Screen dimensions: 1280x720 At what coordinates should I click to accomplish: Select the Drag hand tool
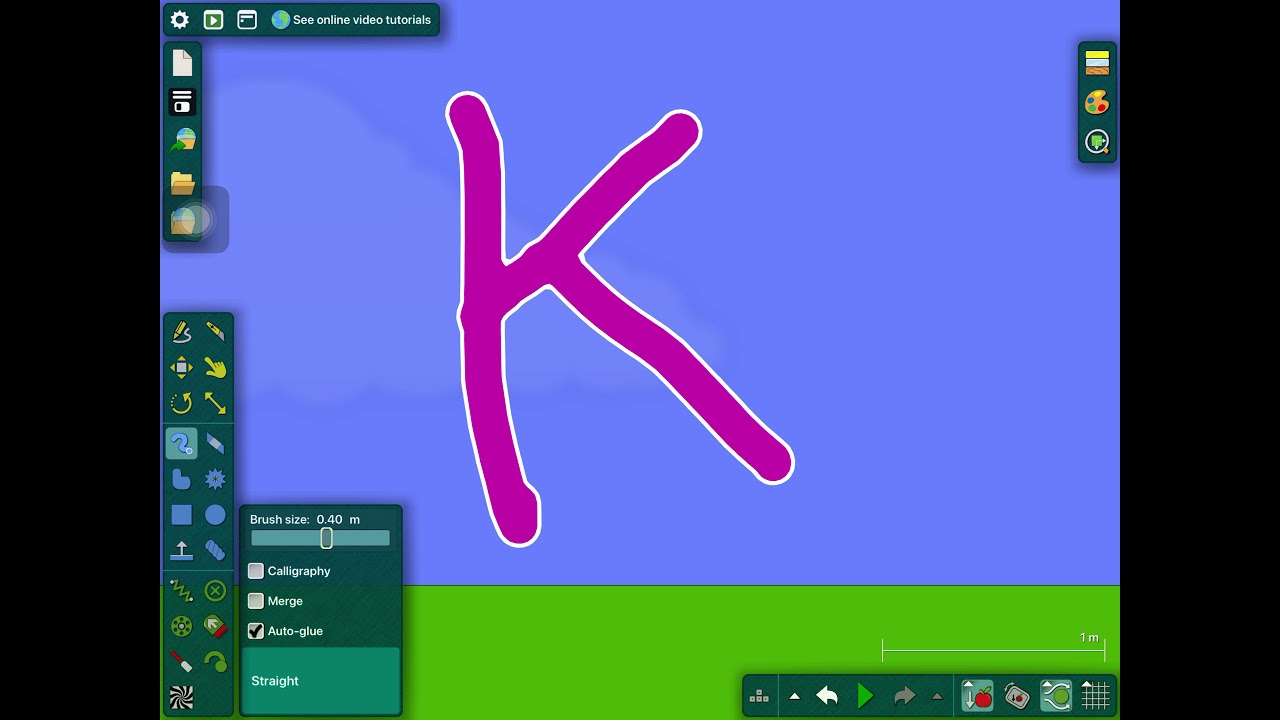tap(215, 368)
